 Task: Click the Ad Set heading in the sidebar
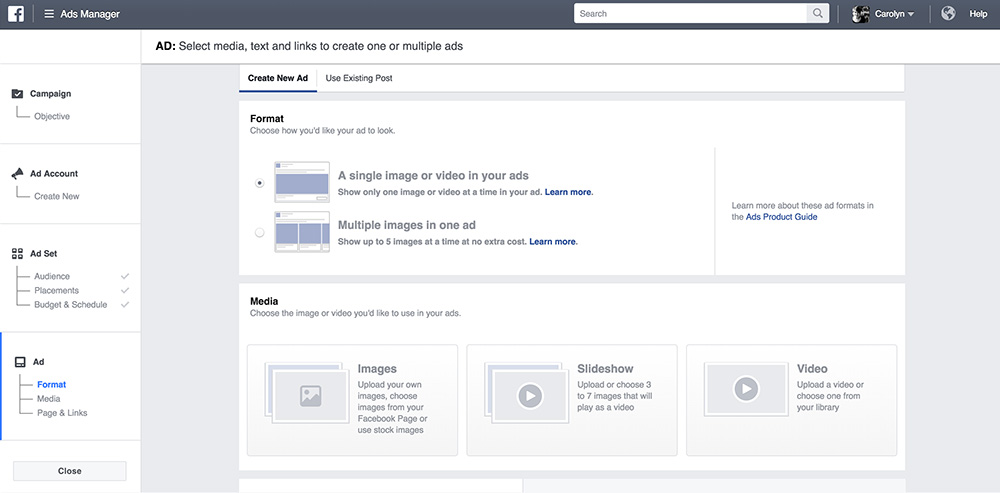point(43,253)
